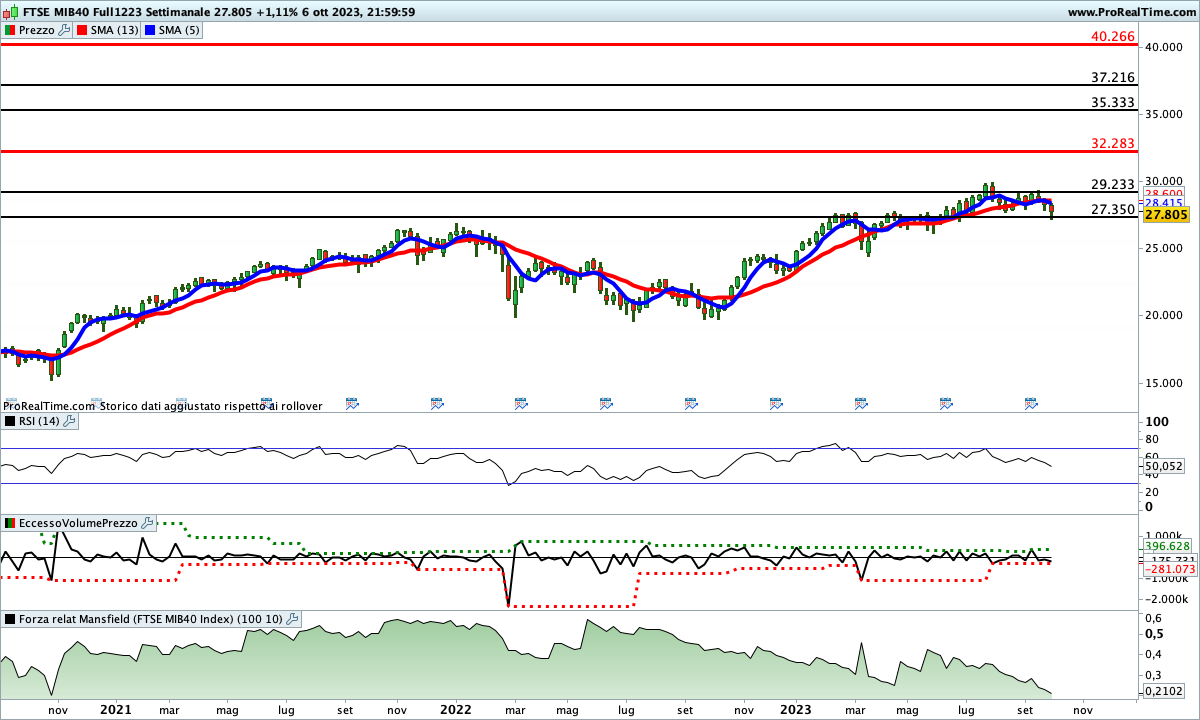Click the EccessoVolumePrezzo color swatch
The image size is (1200, 720).
(10, 523)
